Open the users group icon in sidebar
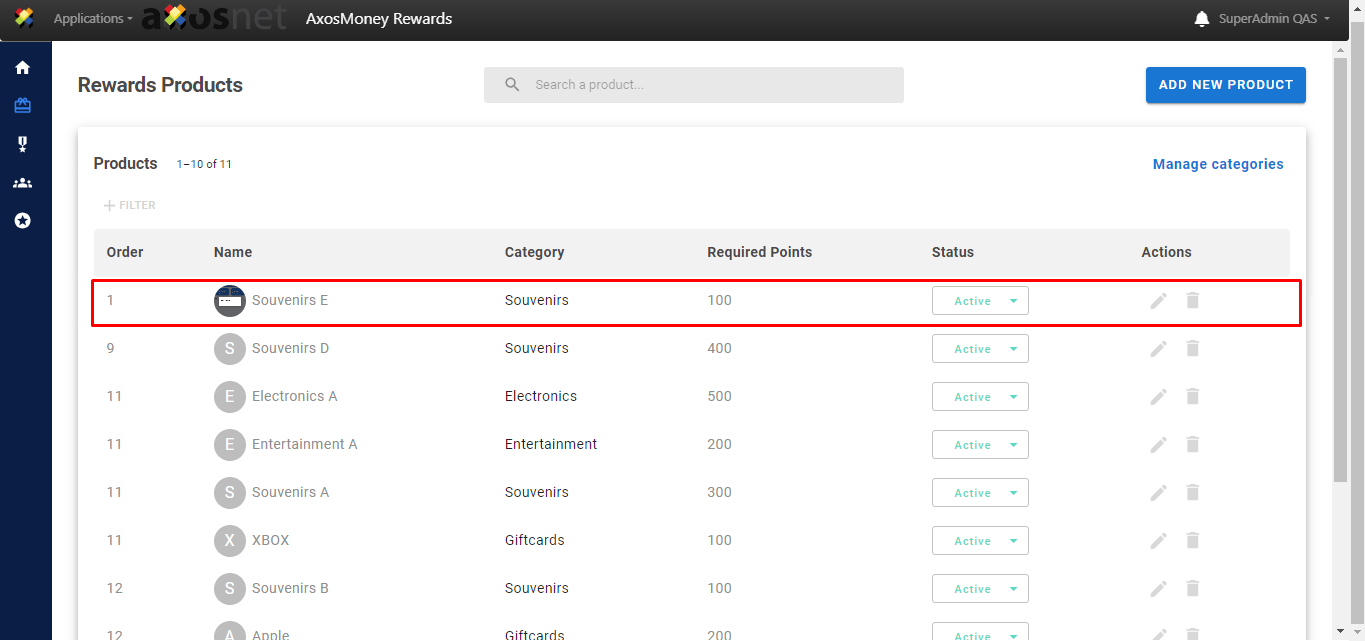The height and width of the screenshot is (641, 1365). [x=22, y=183]
